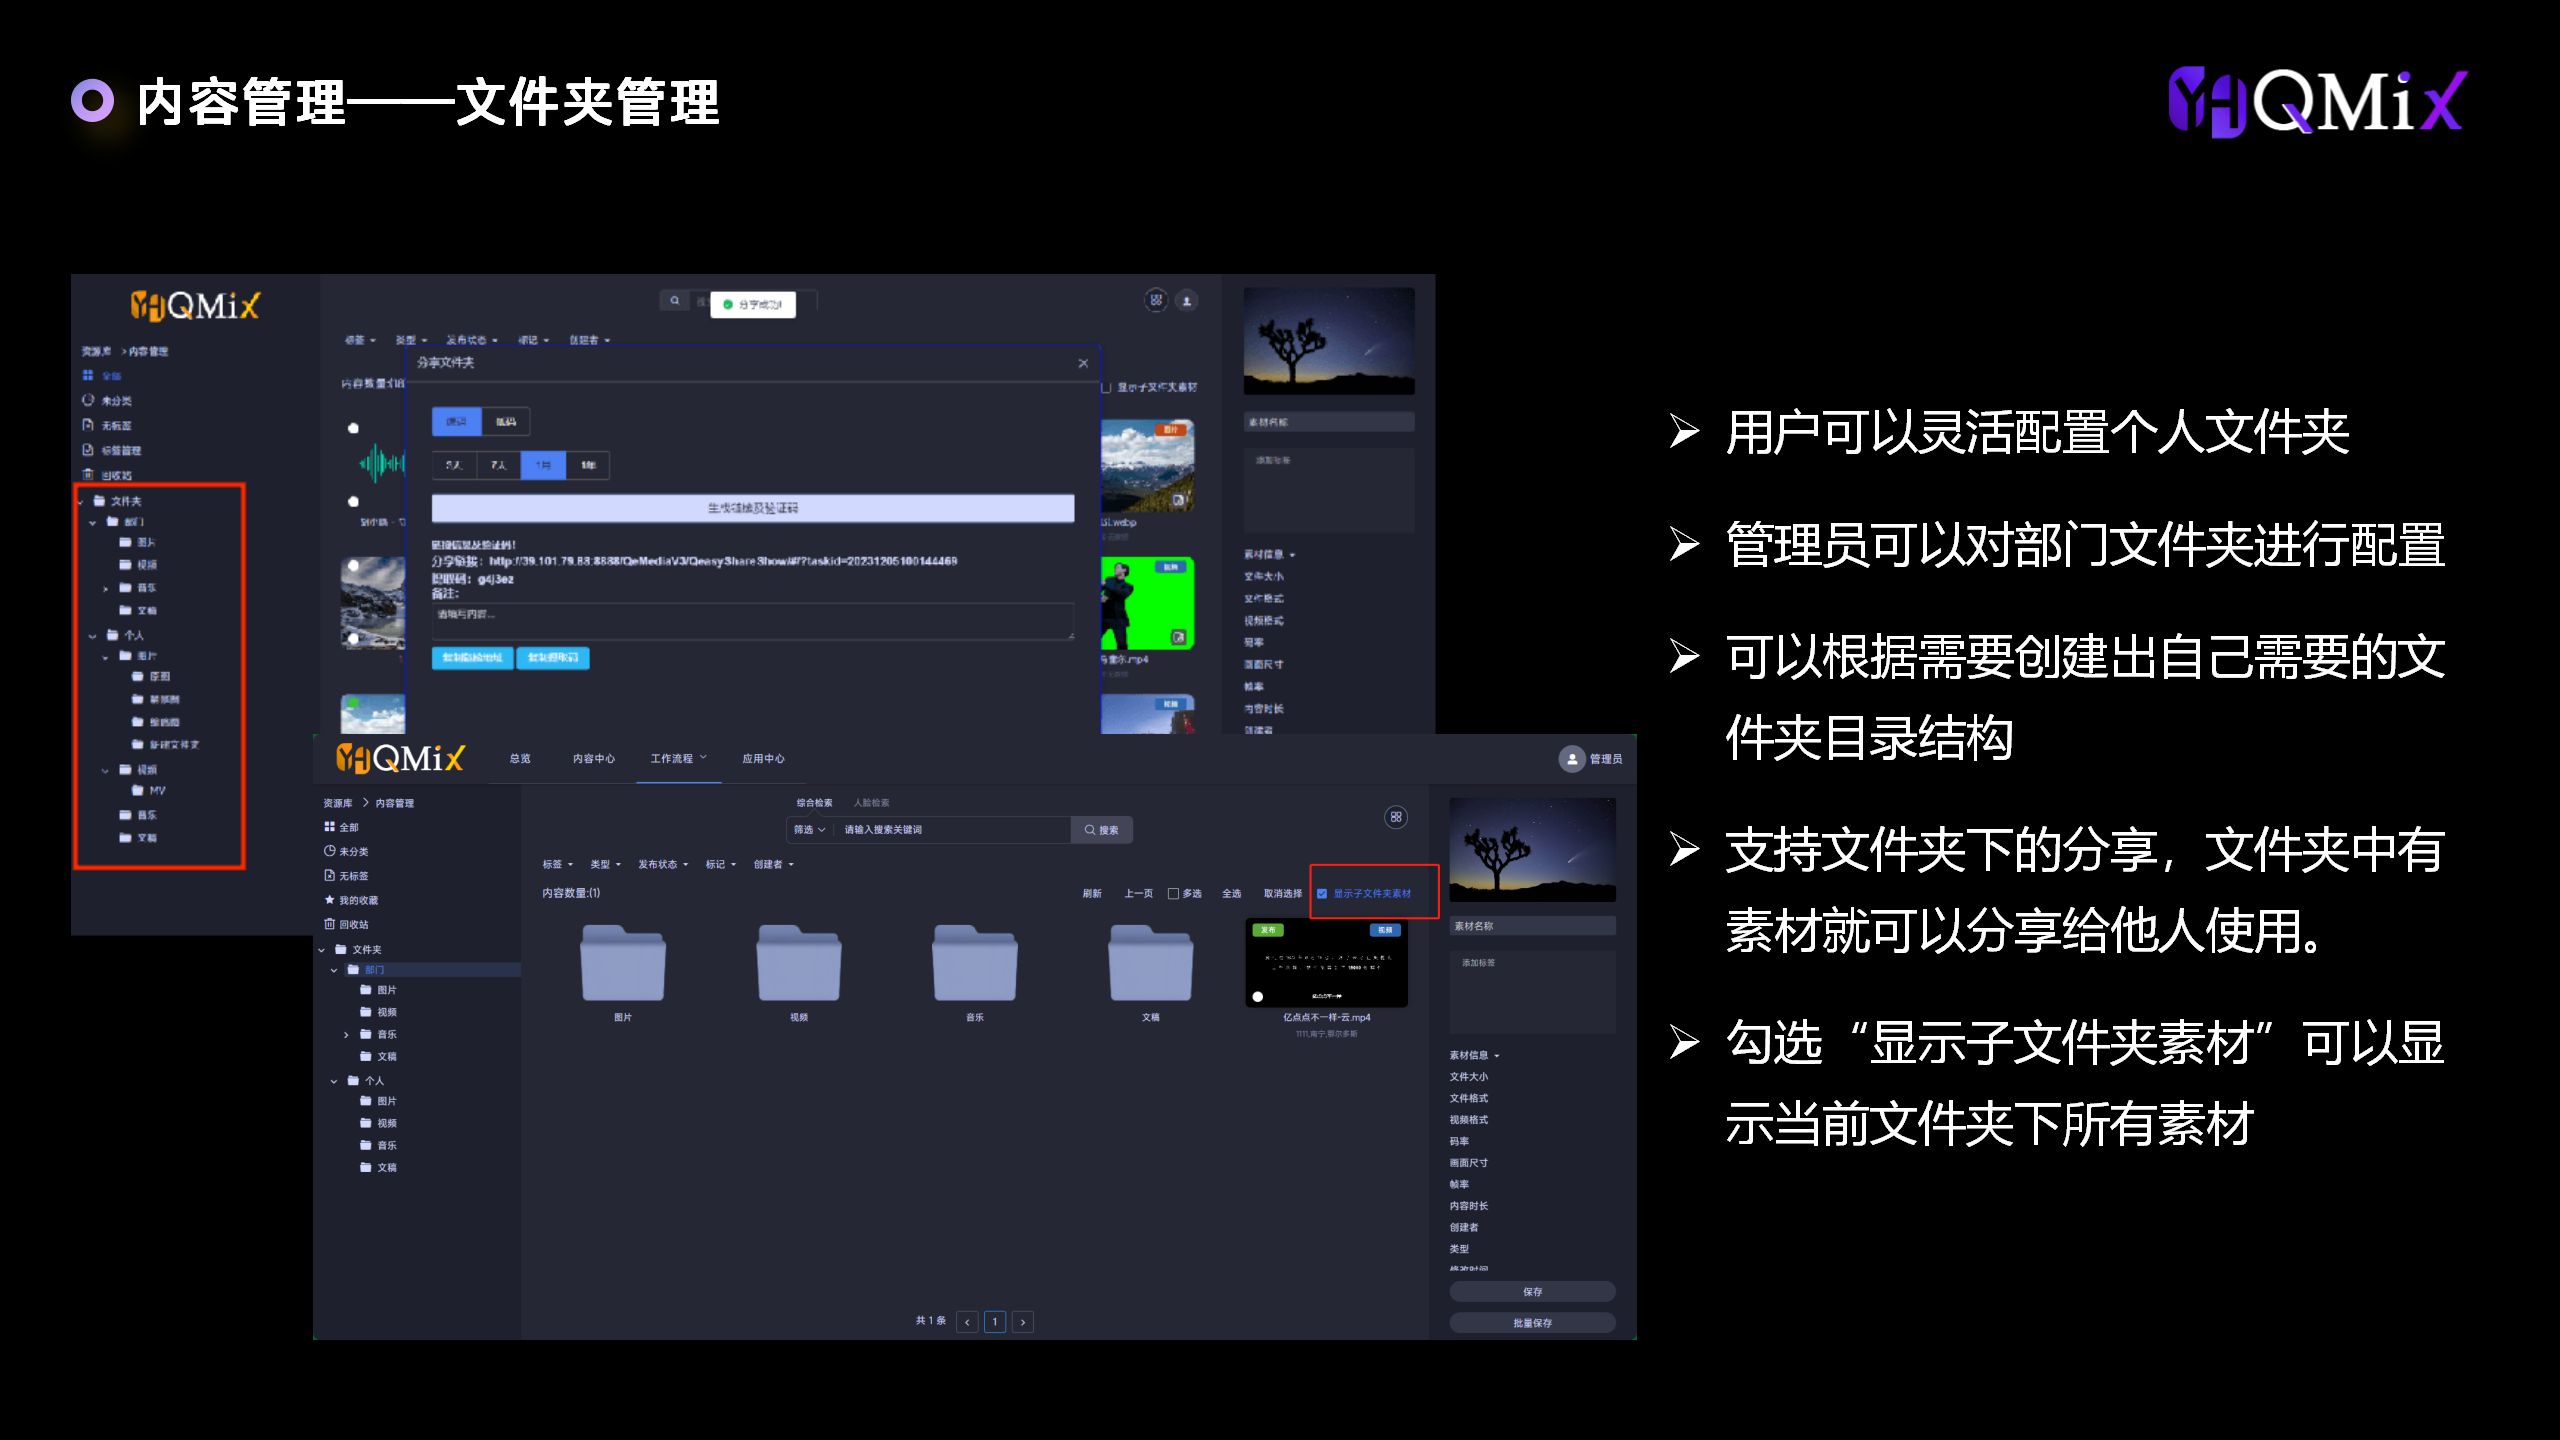Open 我的收藏 star favorites item
Viewport: 2560px width, 1440px height.
pos(329,900)
